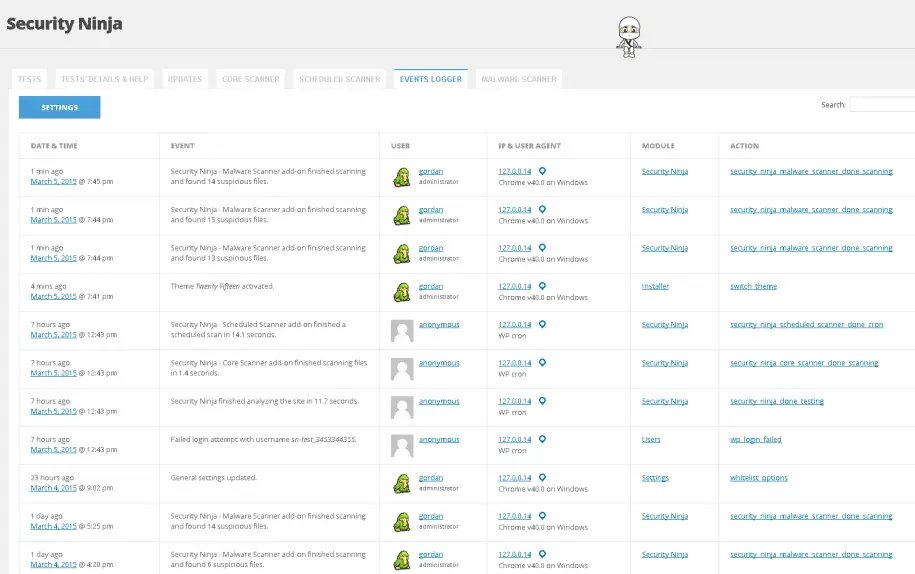The width and height of the screenshot is (915, 574).
Task: Focus the Search input field
Action: (882, 104)
